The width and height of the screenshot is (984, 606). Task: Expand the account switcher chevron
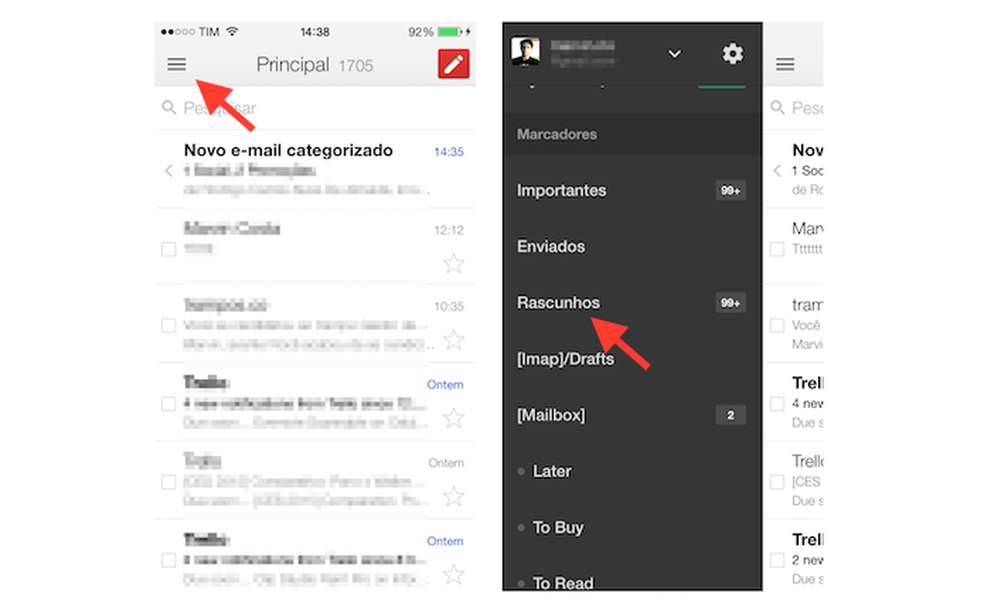tap(675, 54)
